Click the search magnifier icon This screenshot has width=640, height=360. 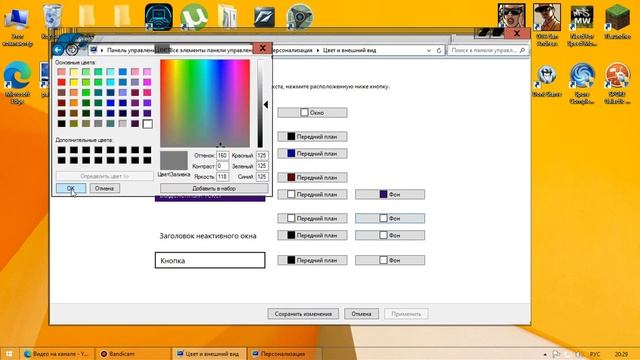[x=522, y=50]
